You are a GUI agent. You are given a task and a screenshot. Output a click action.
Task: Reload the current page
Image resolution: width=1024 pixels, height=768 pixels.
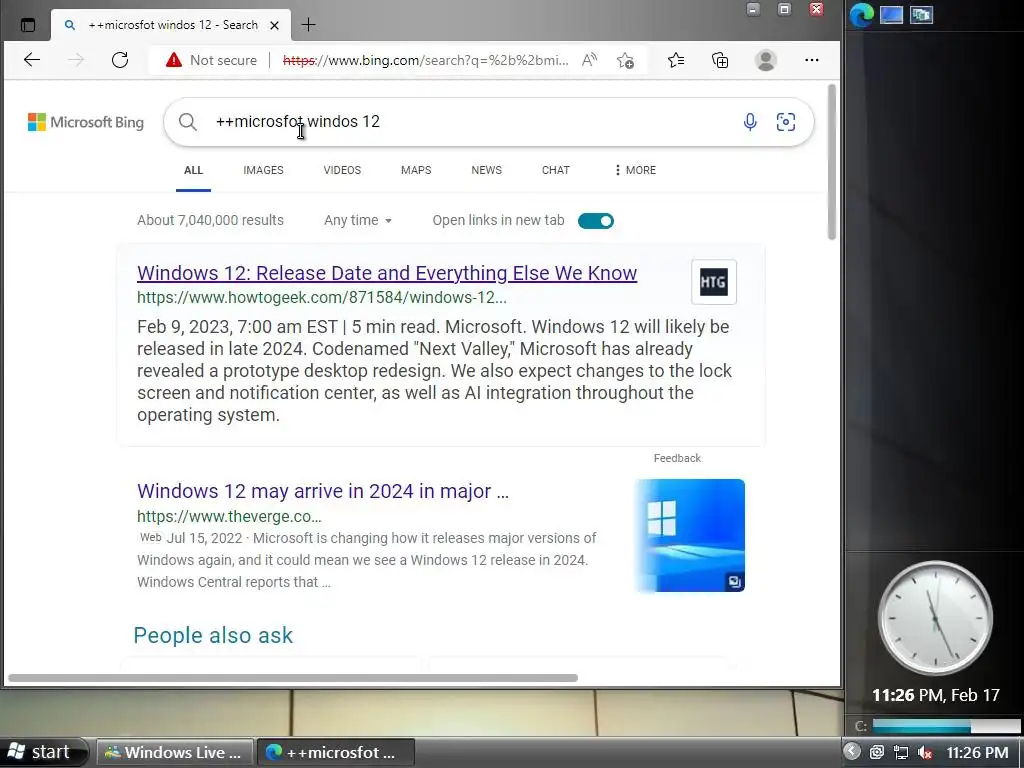120,60
